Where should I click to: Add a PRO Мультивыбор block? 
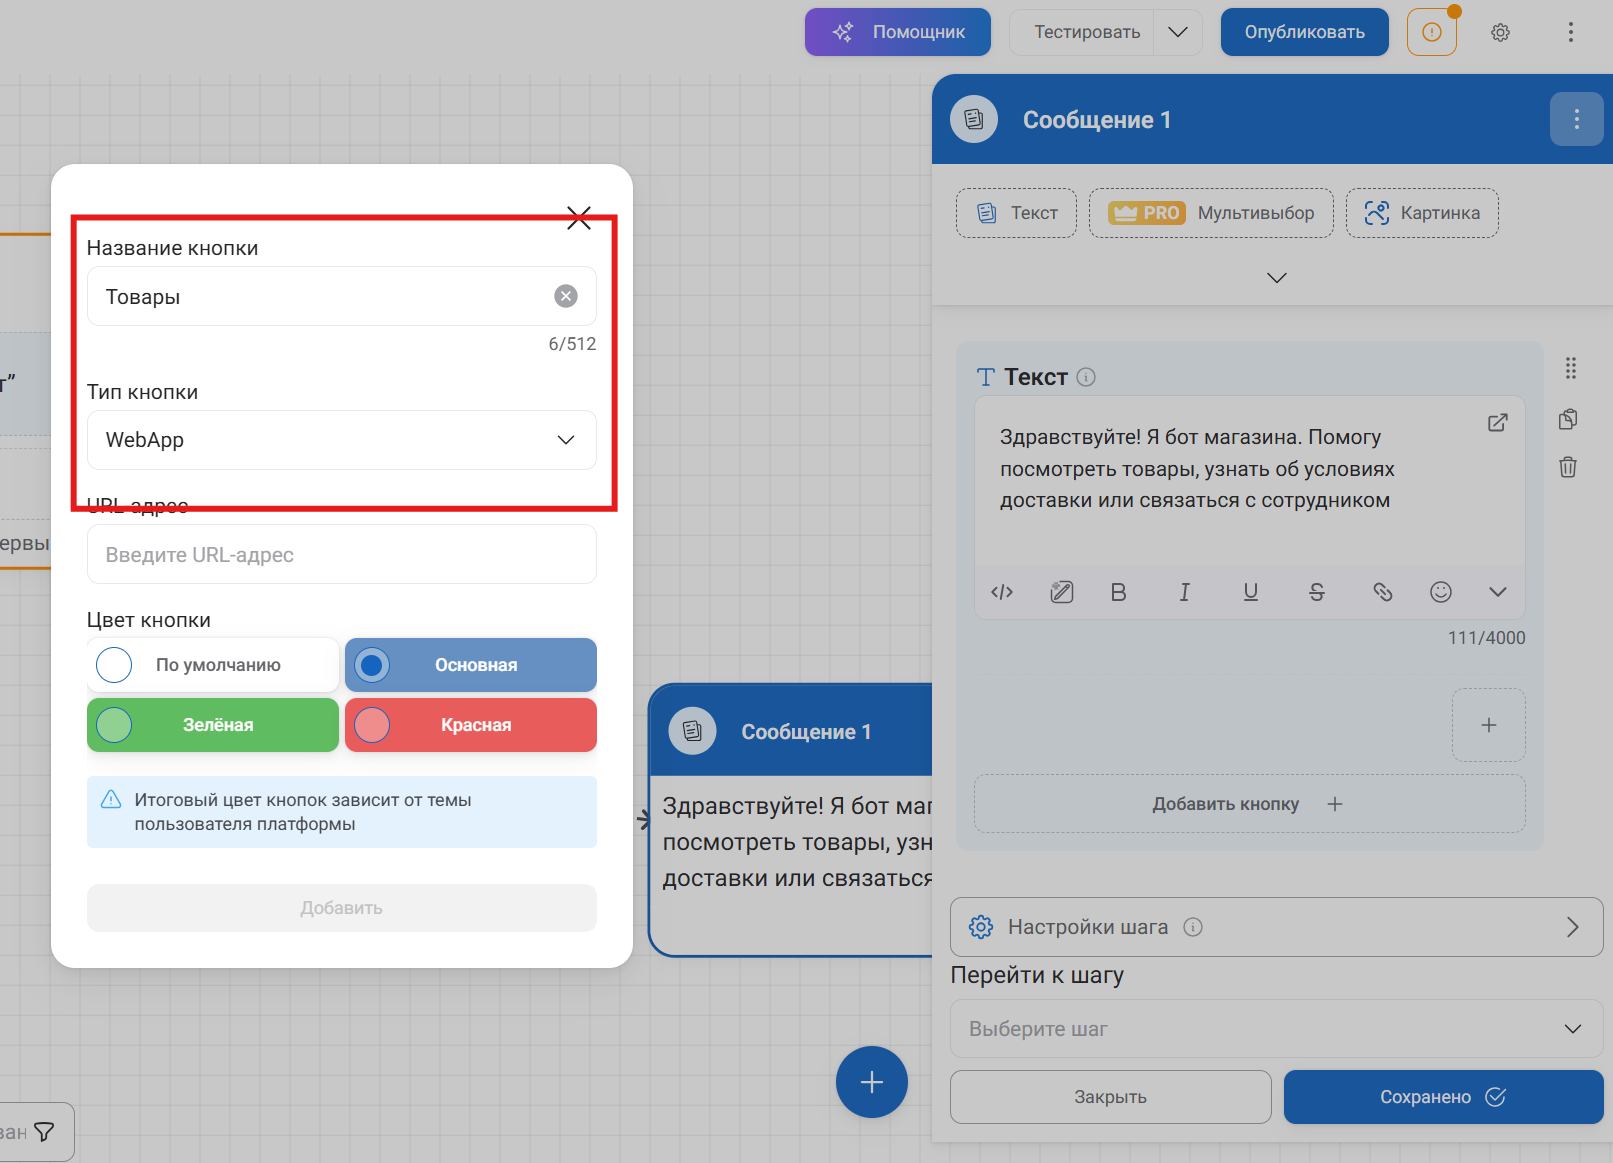tap(1211, 213)
